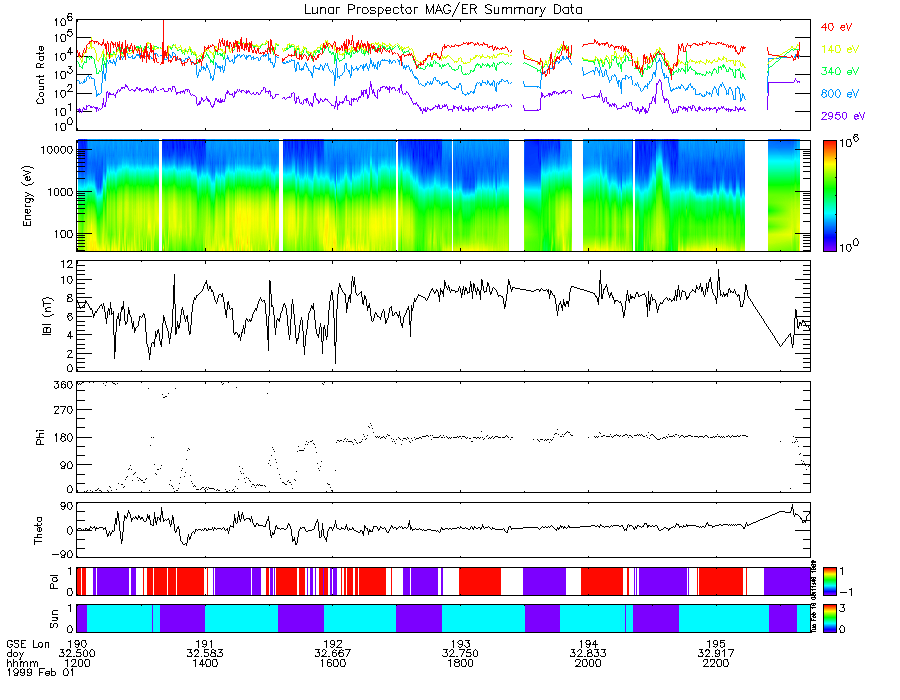Screen dimensions: 900x700
Task: Click the 'Count Rate' y-axis label
Action: coord(40,75)
